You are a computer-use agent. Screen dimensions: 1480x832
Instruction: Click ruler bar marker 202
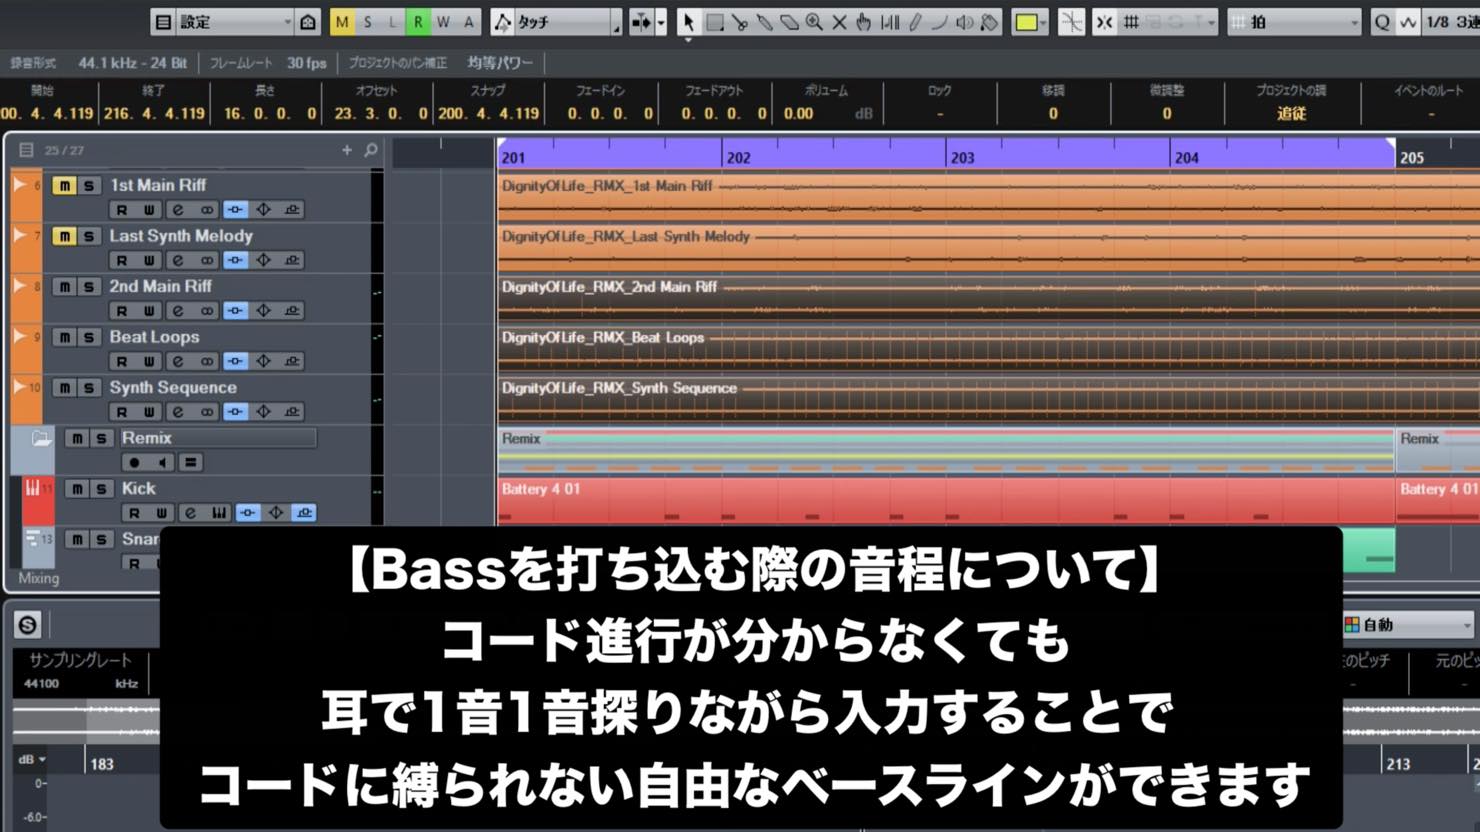(738, 157)
